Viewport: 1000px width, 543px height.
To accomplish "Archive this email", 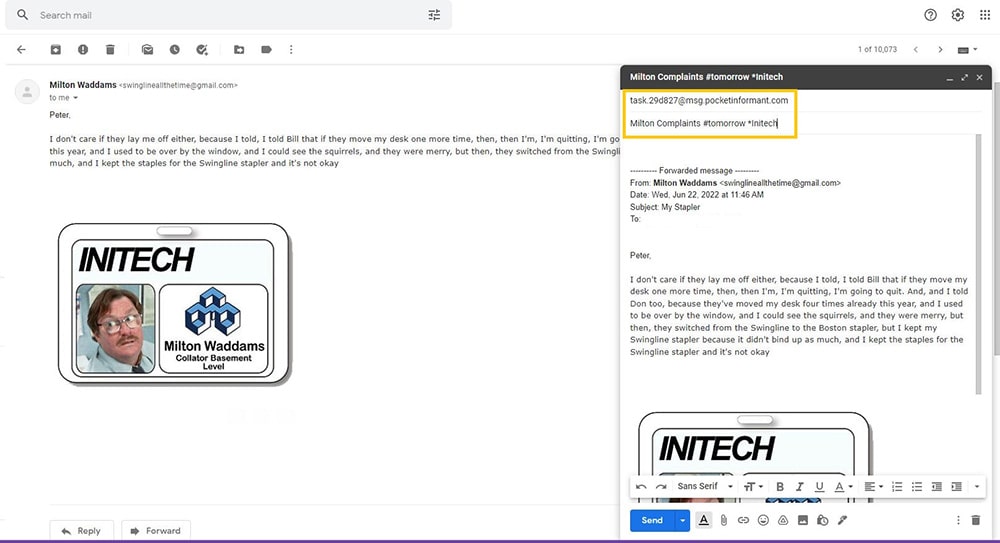I will pyautogui.click(x=55, y=49).
